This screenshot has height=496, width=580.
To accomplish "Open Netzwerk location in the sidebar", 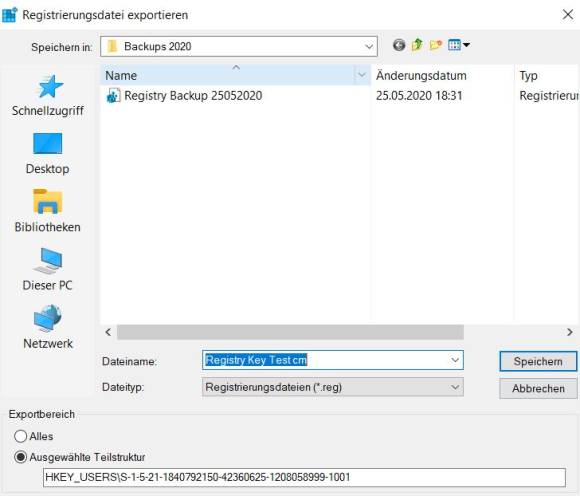I will (x=48, y=327).
